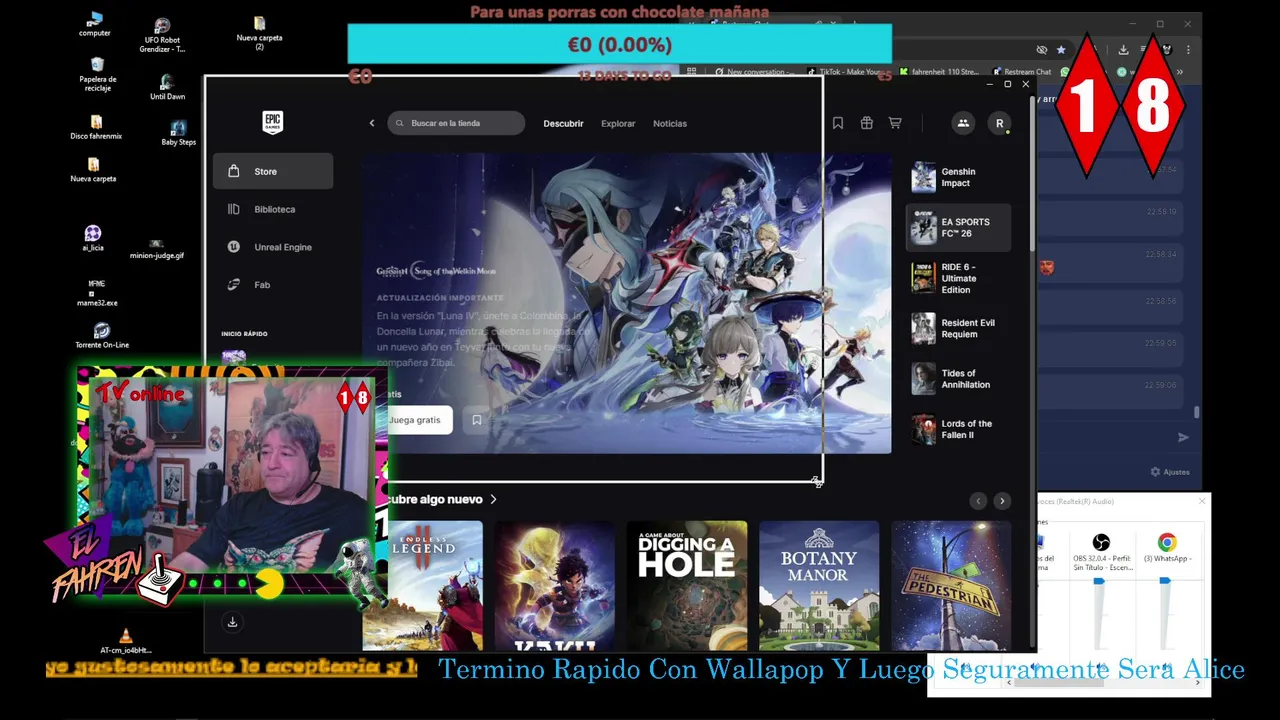Screen dimensions: 1280x720
Task: Open the 'A Game About Digging a Hole' card
Action: pos(687,586)
